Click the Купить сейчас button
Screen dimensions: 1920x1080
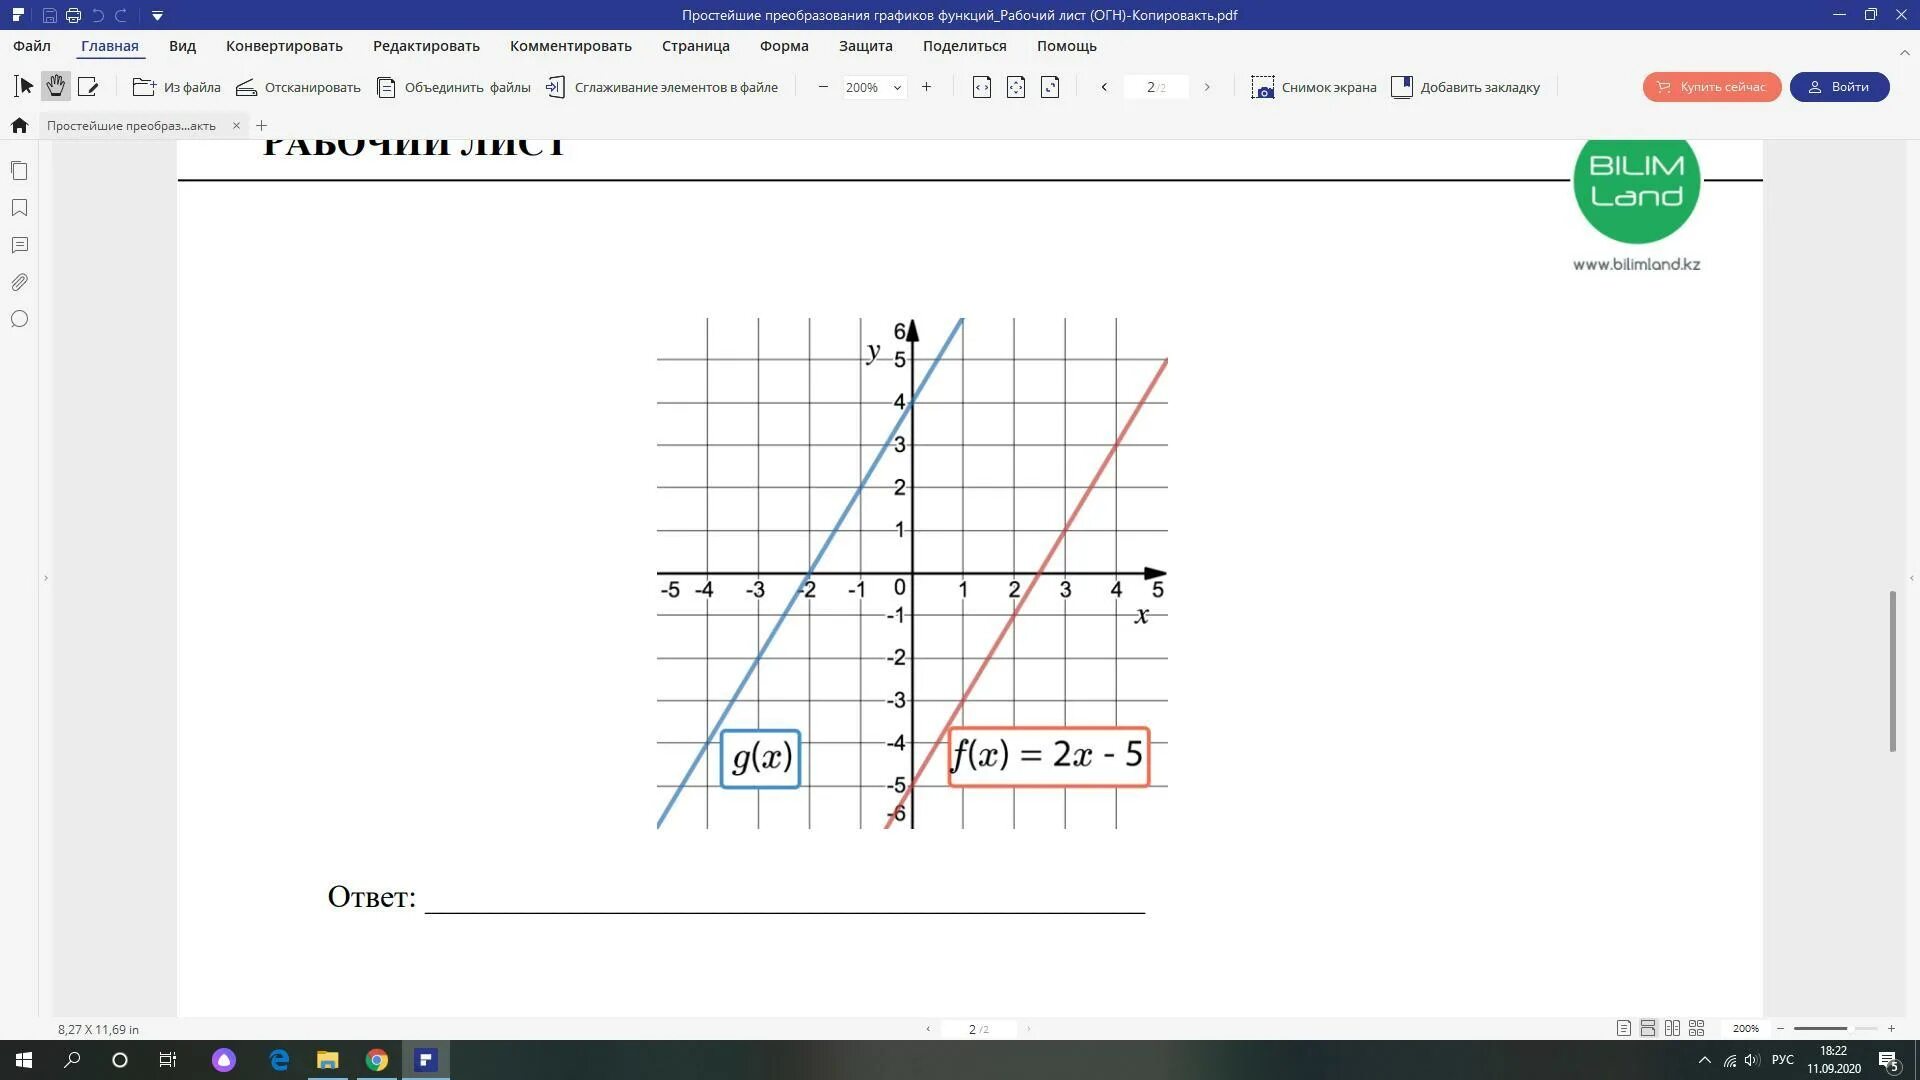(x=1711, y=87)
